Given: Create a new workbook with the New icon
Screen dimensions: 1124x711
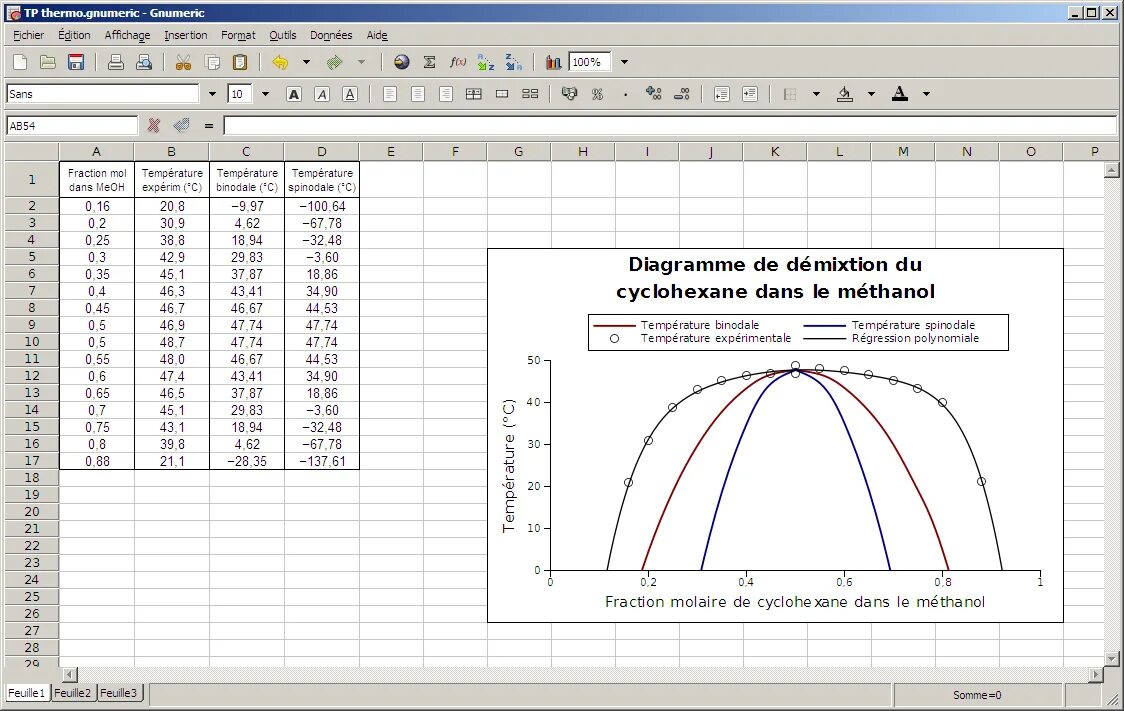Looking at the screenshot, I should 20,62.
